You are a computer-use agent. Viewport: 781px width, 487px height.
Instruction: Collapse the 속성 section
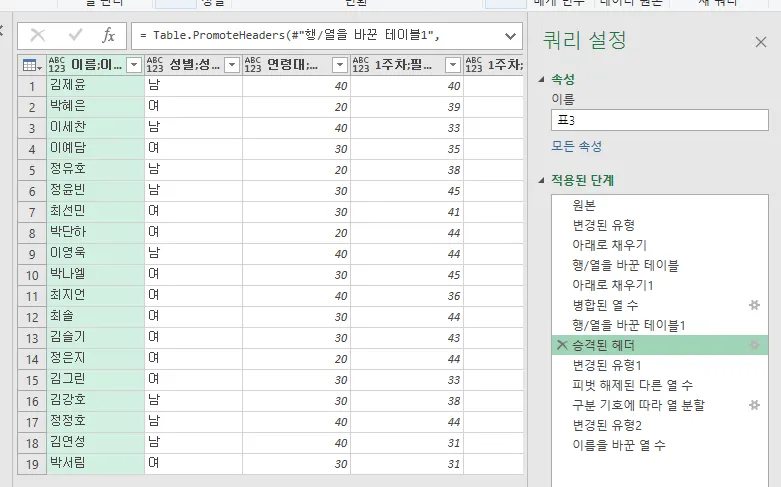(x=541, y=79)
